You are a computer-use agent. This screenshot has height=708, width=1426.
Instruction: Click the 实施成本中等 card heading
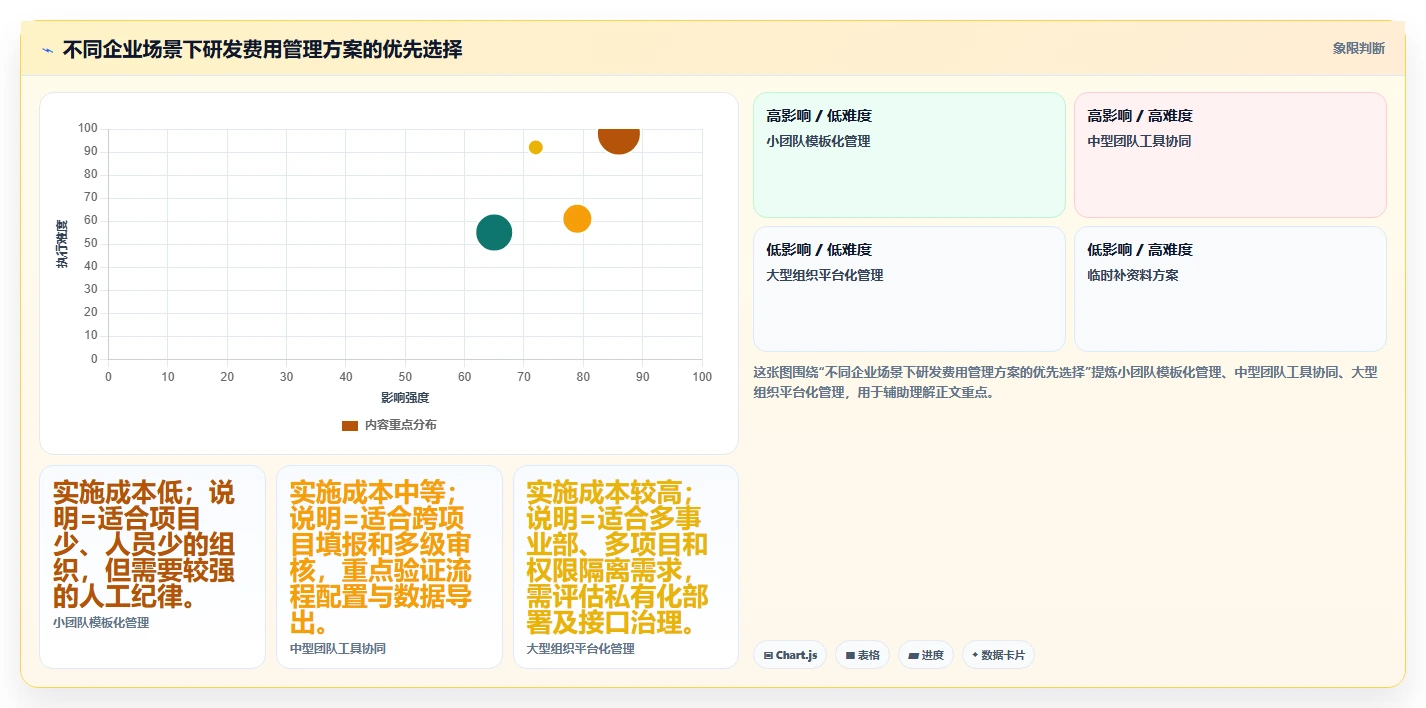coord(381,558)
